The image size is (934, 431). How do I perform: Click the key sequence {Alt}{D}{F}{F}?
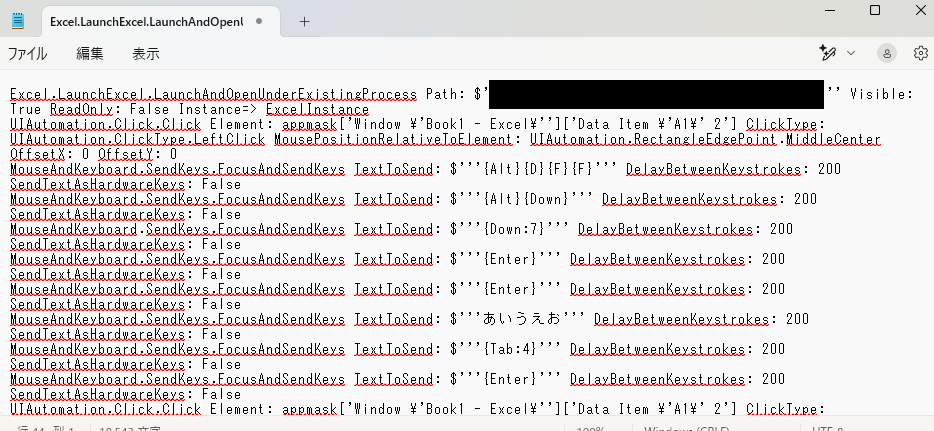[538, 169]
